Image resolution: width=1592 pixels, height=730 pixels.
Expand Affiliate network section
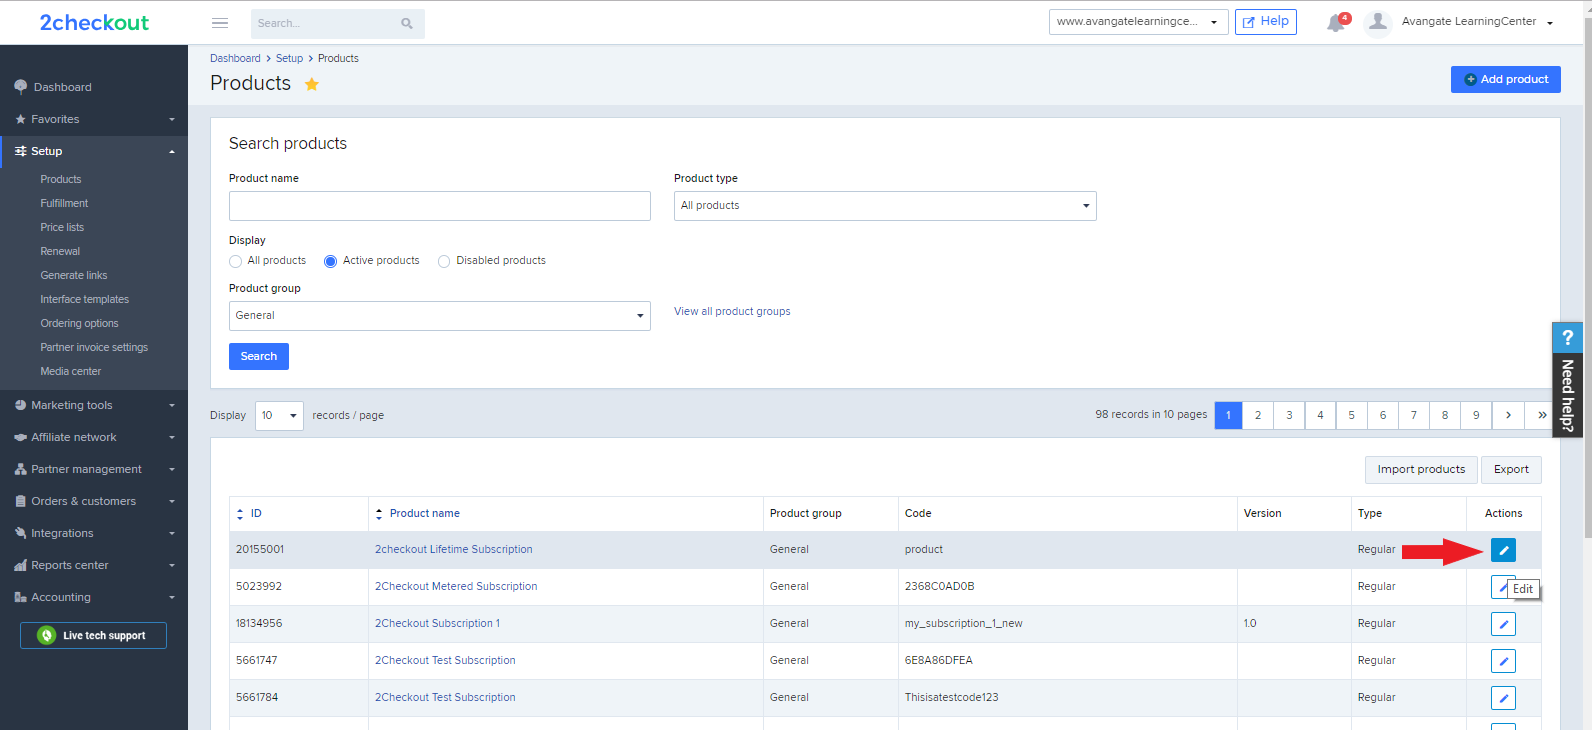click(94, 437)
